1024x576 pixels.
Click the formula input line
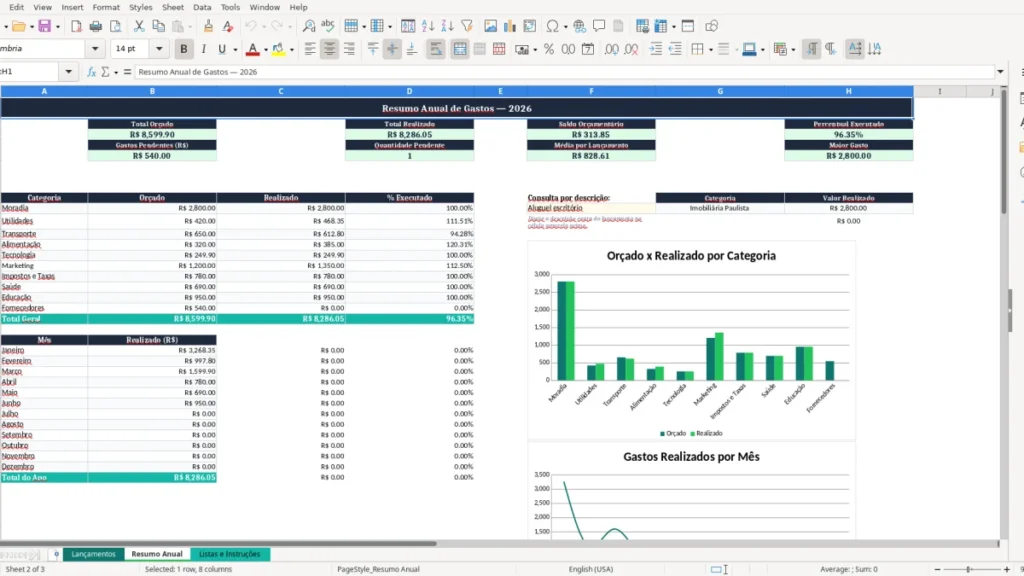(564, 72)
